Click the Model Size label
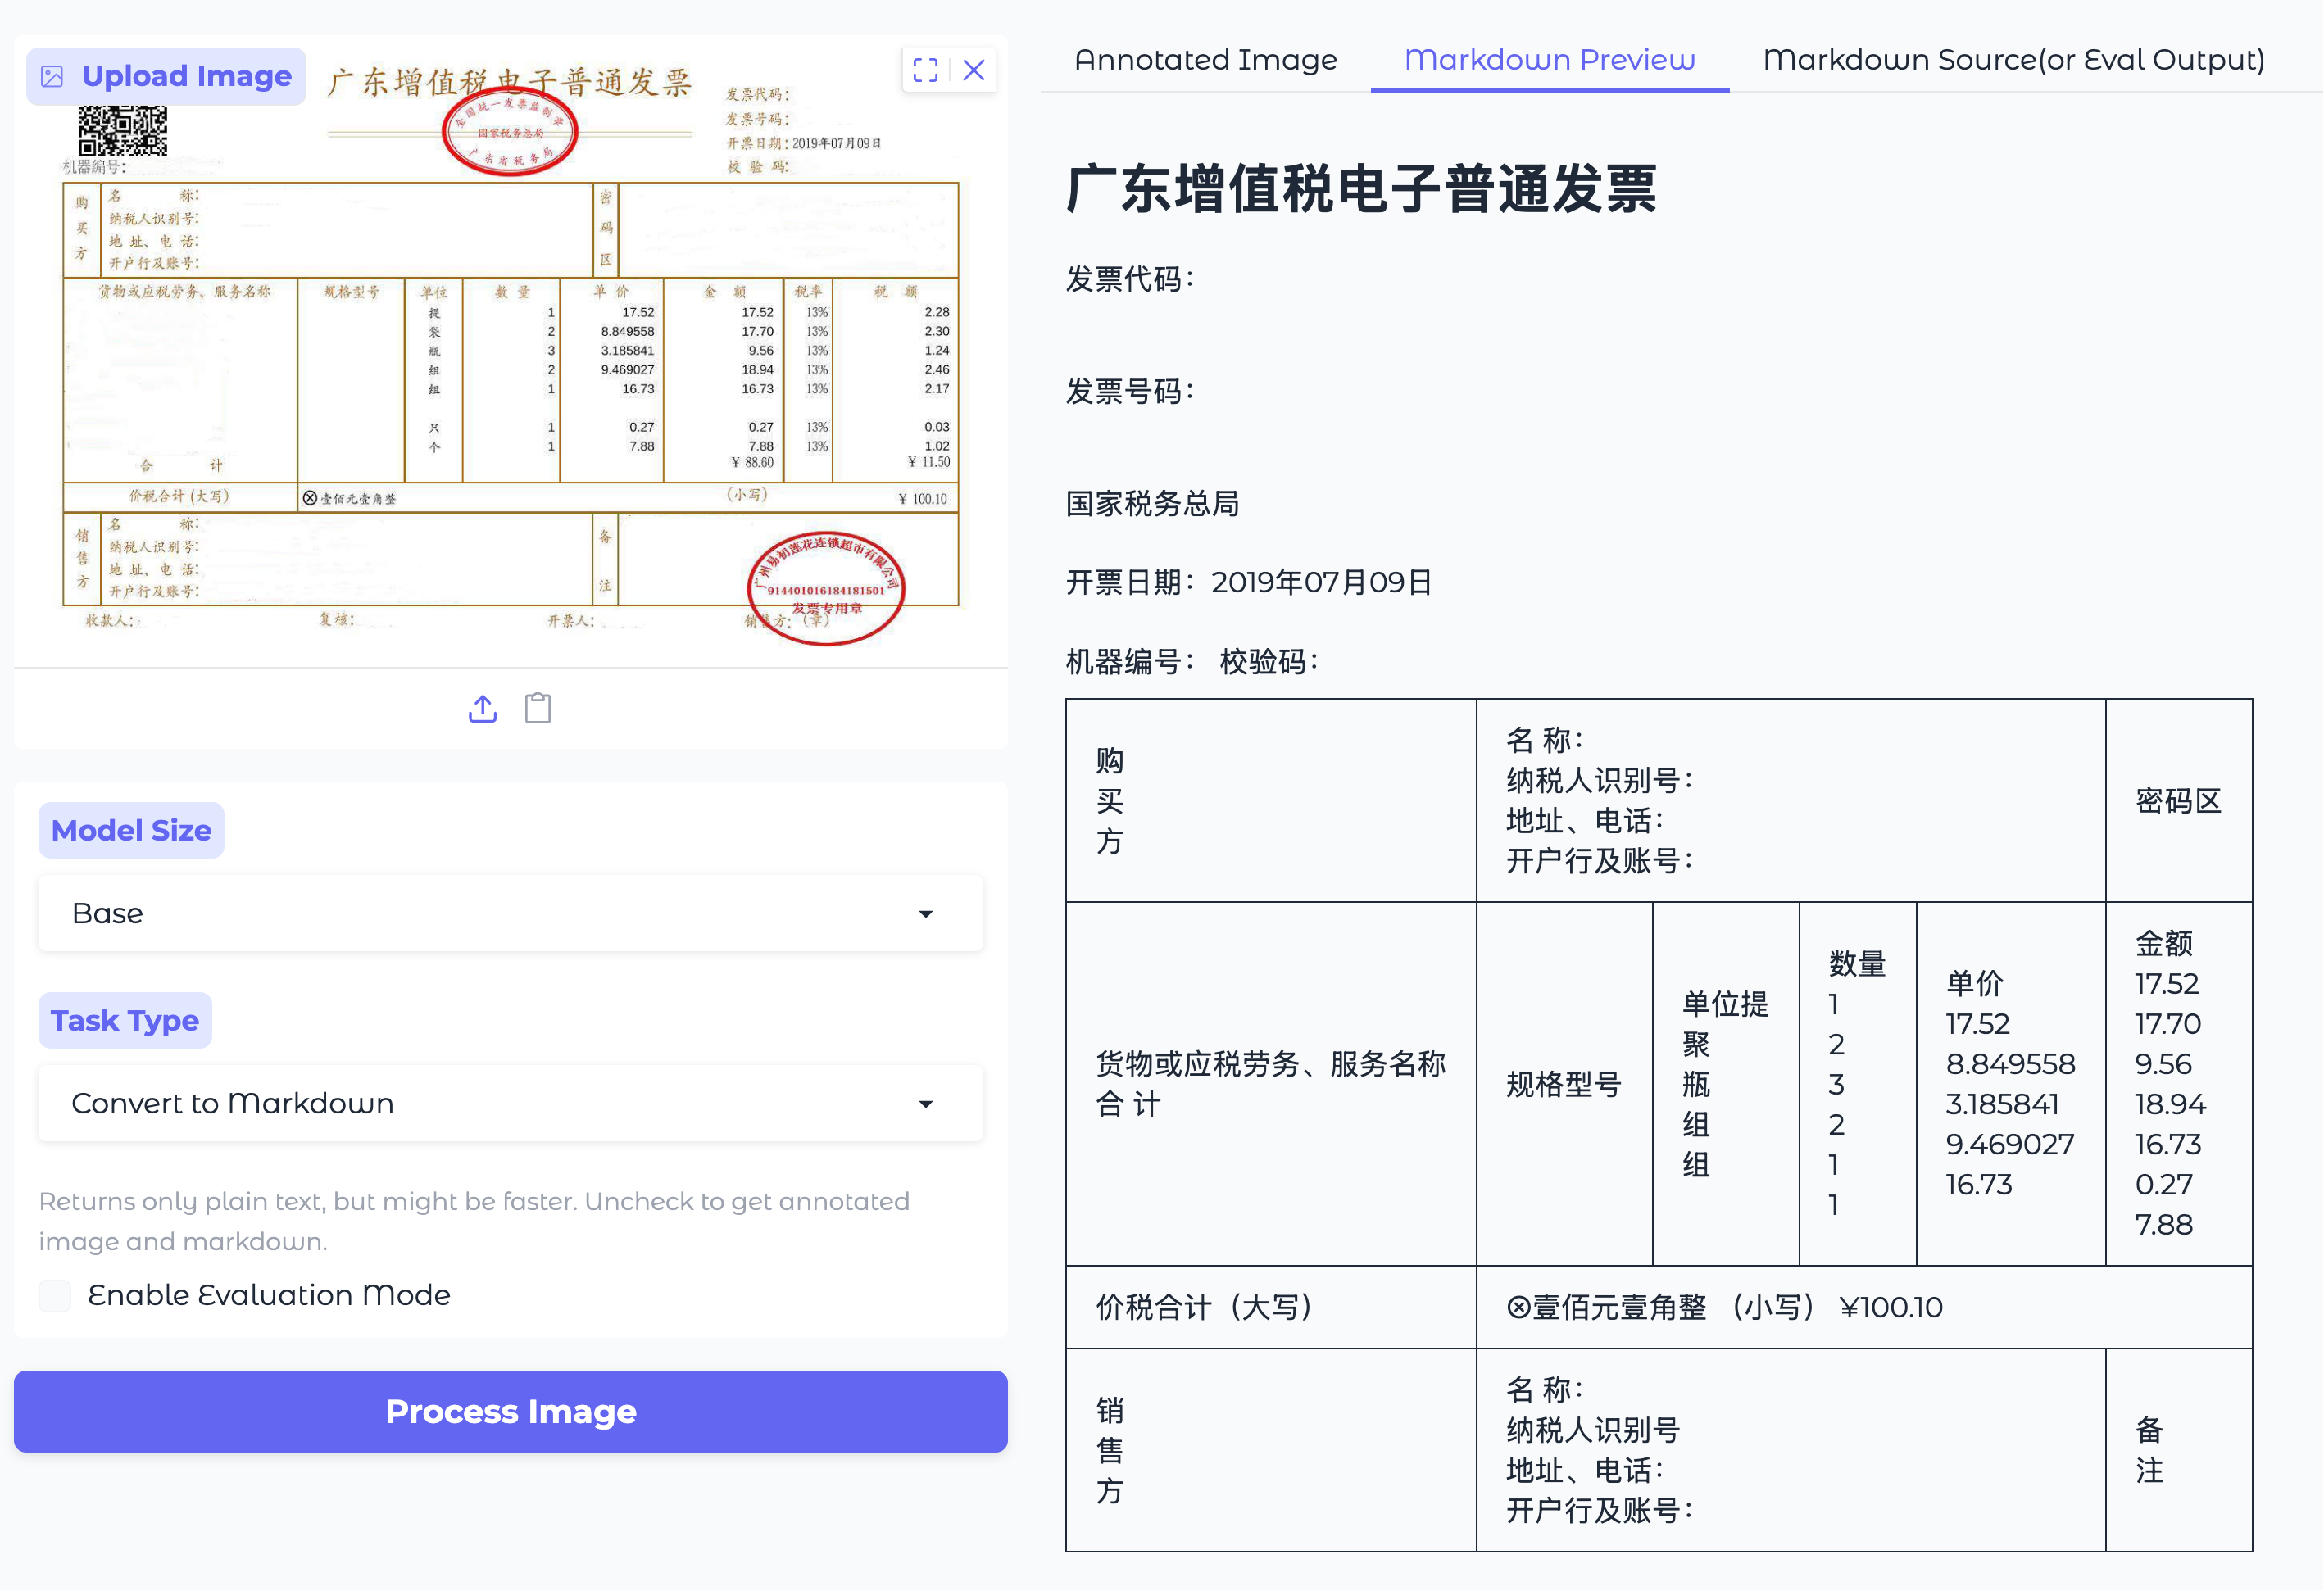This screenshot has height=1591, width=2324. click(x=131, y=831)
